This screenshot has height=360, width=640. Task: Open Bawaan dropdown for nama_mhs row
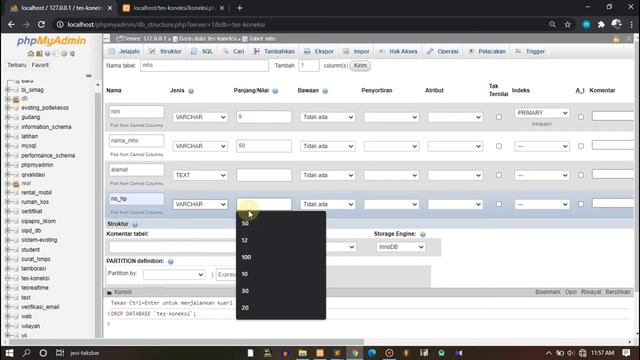[327, 146]
